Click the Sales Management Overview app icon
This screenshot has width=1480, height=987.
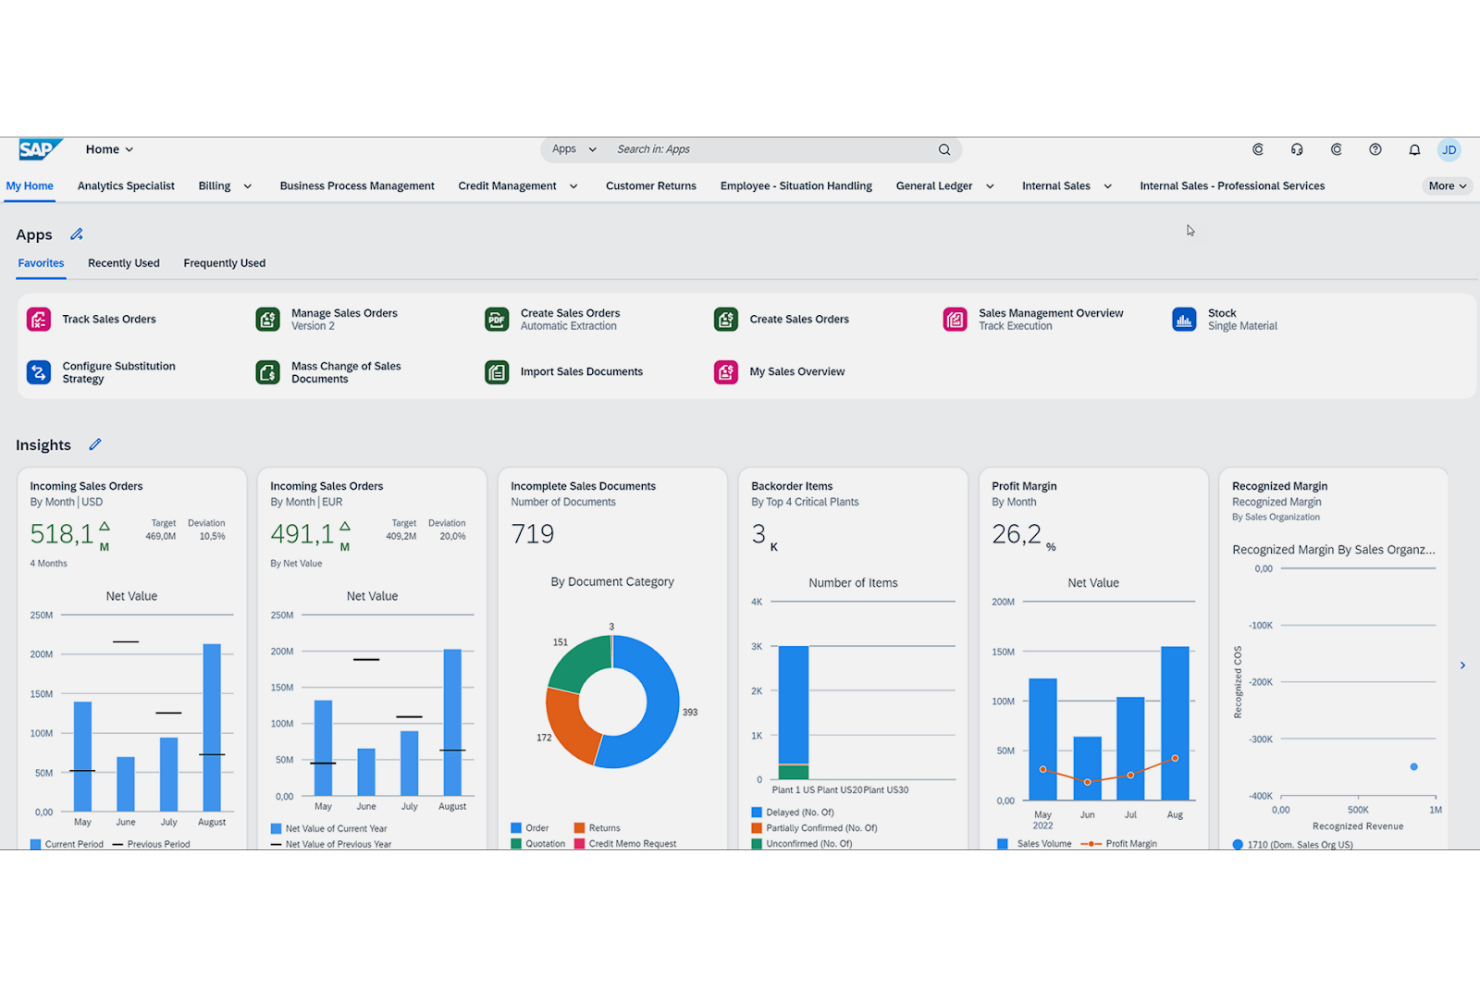(955, 319)
